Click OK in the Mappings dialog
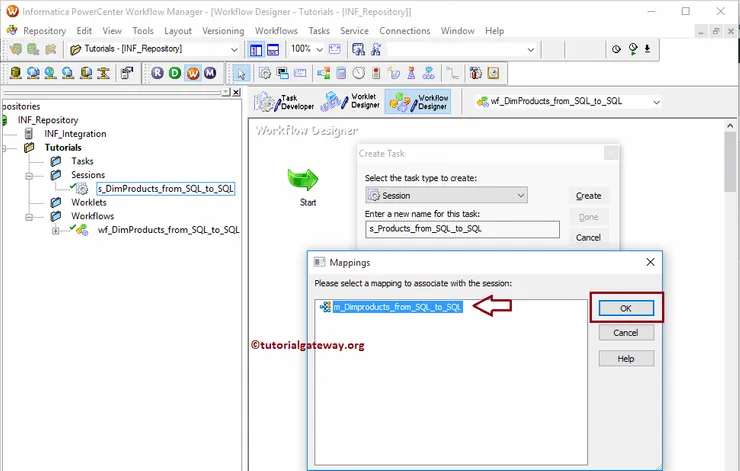 626,308
